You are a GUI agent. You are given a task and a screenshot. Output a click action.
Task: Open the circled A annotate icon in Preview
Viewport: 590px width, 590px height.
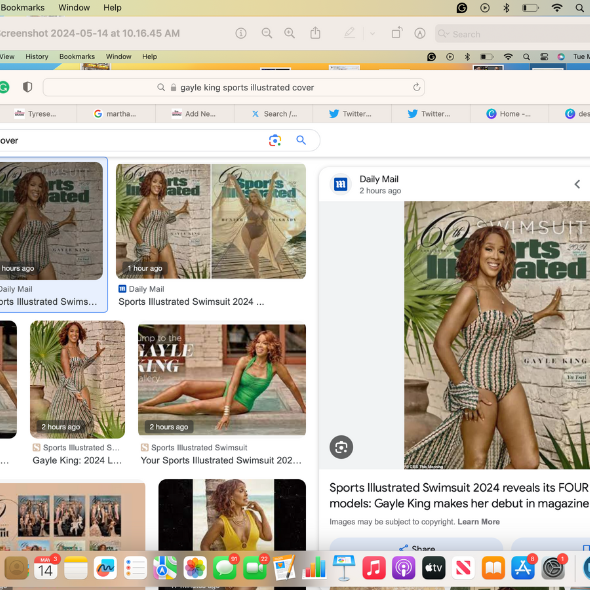(420, 33)
